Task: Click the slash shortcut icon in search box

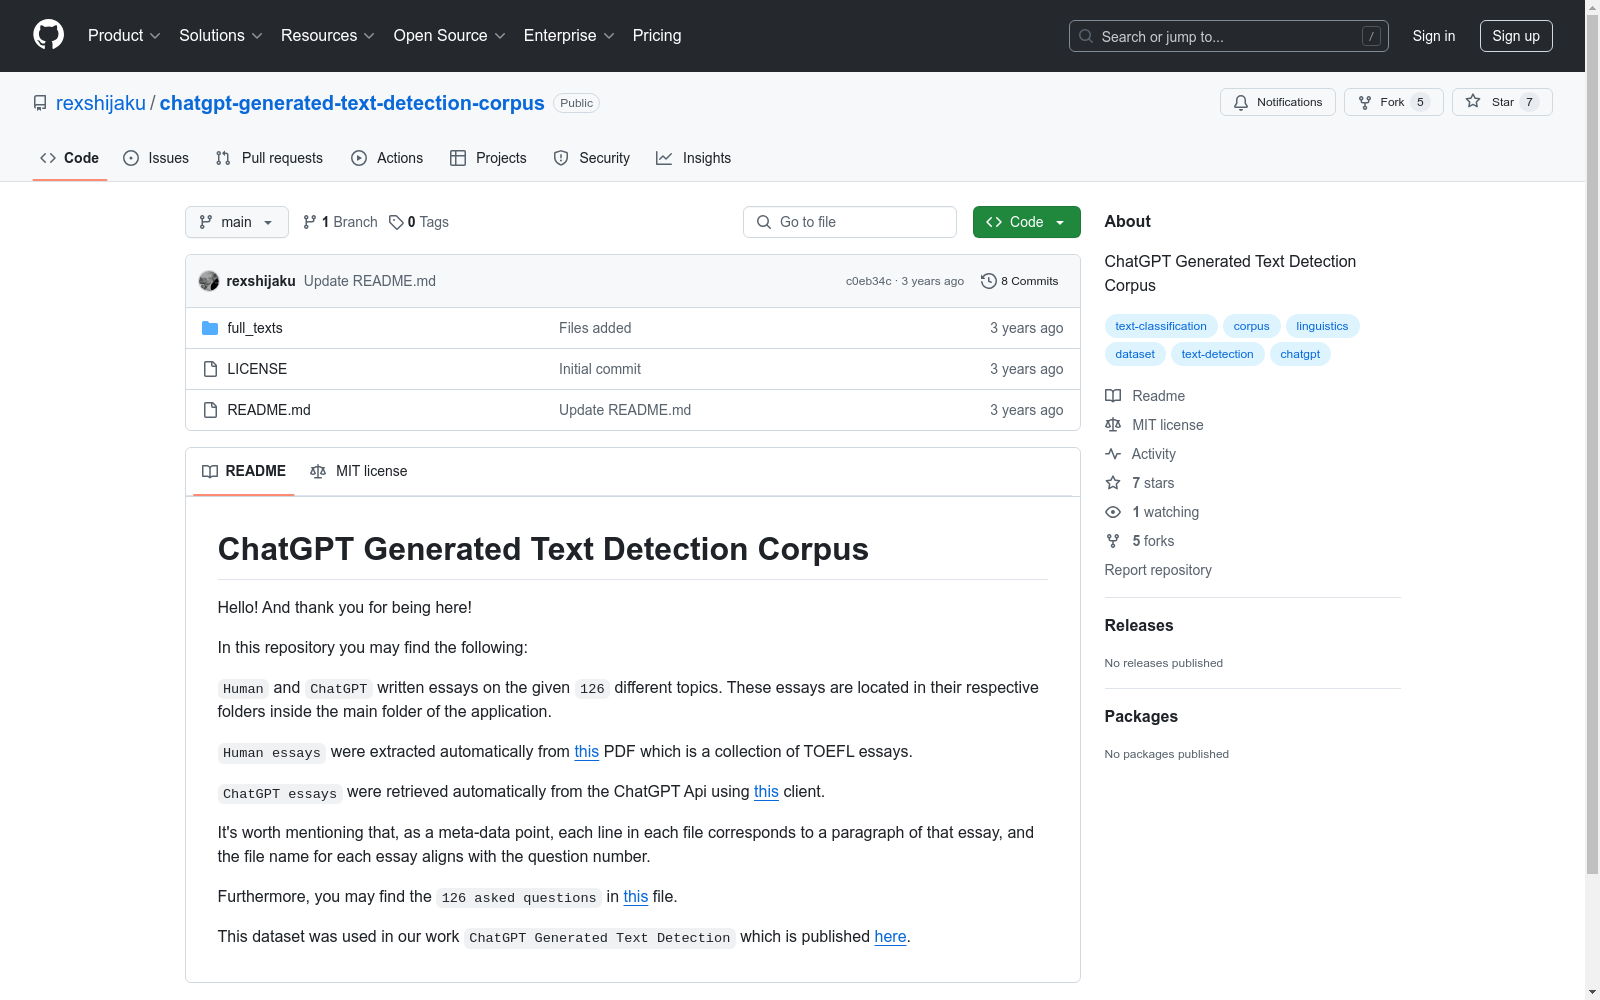Action: 1371,36
